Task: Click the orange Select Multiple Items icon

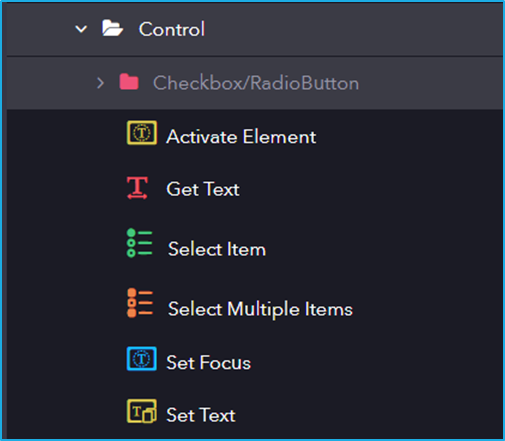Action: point(140,303)
